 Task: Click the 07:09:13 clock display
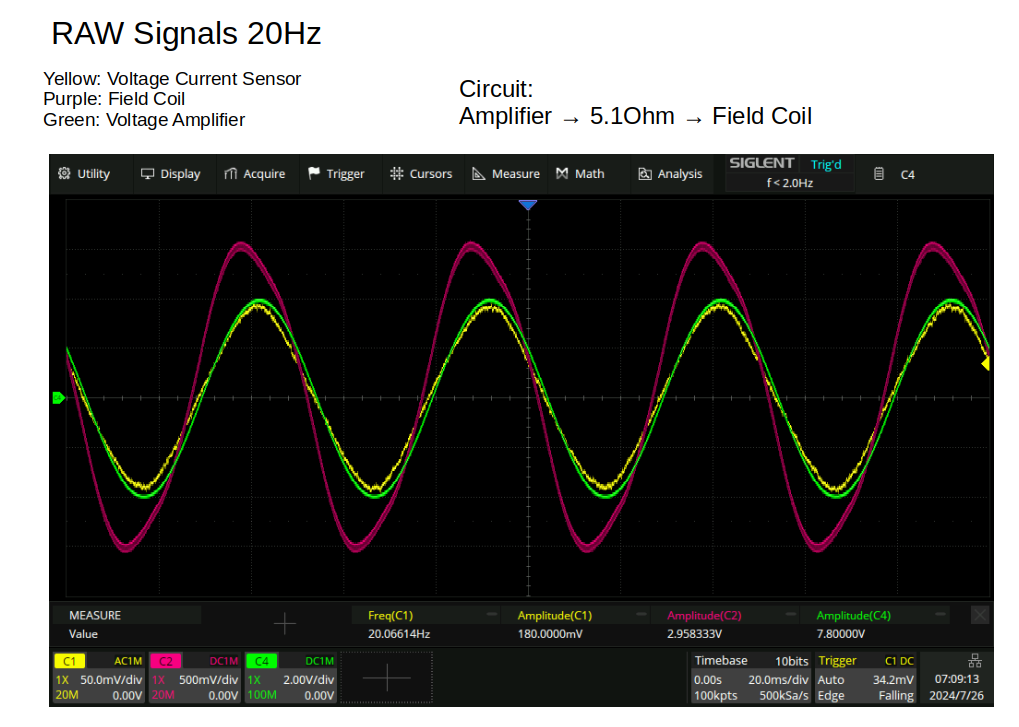coord(957,679)
